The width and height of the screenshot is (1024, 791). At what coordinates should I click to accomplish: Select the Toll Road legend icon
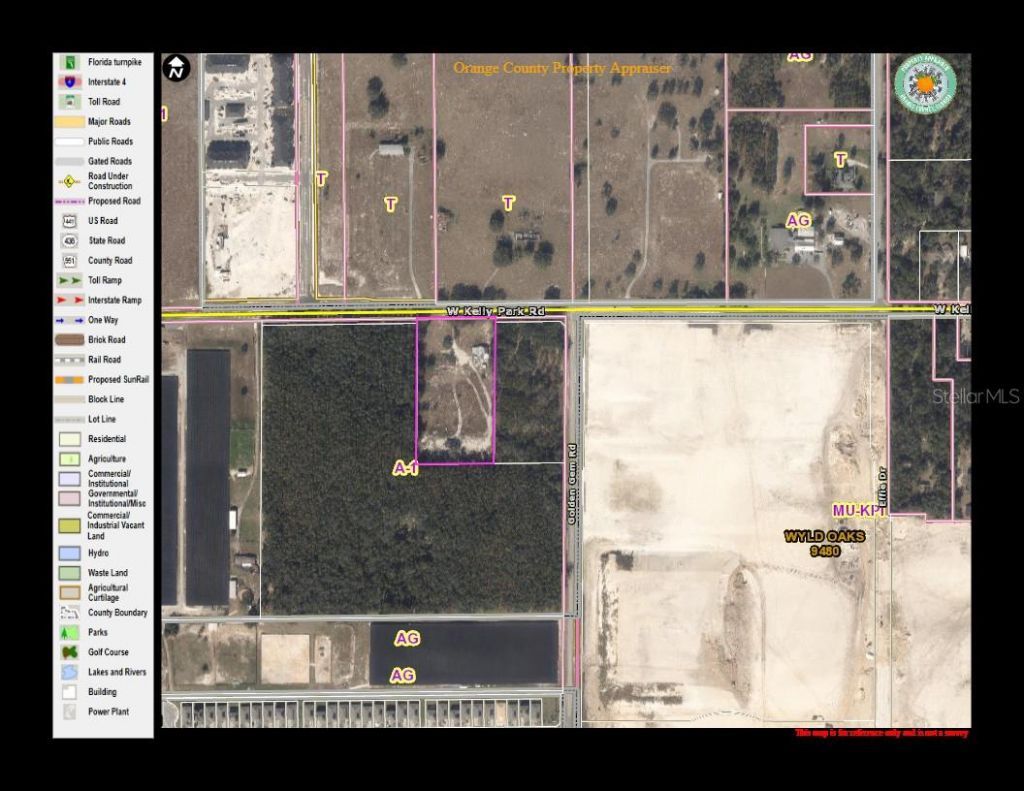(68, 101)
